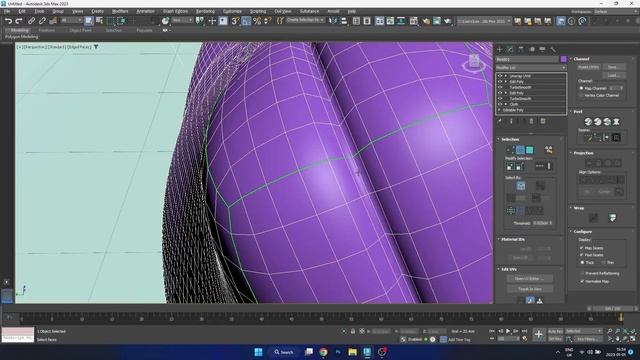Expand the Unwrap UVW modifier sub-objects
This screenshot has height=360, width=640.
click(506, 76)
